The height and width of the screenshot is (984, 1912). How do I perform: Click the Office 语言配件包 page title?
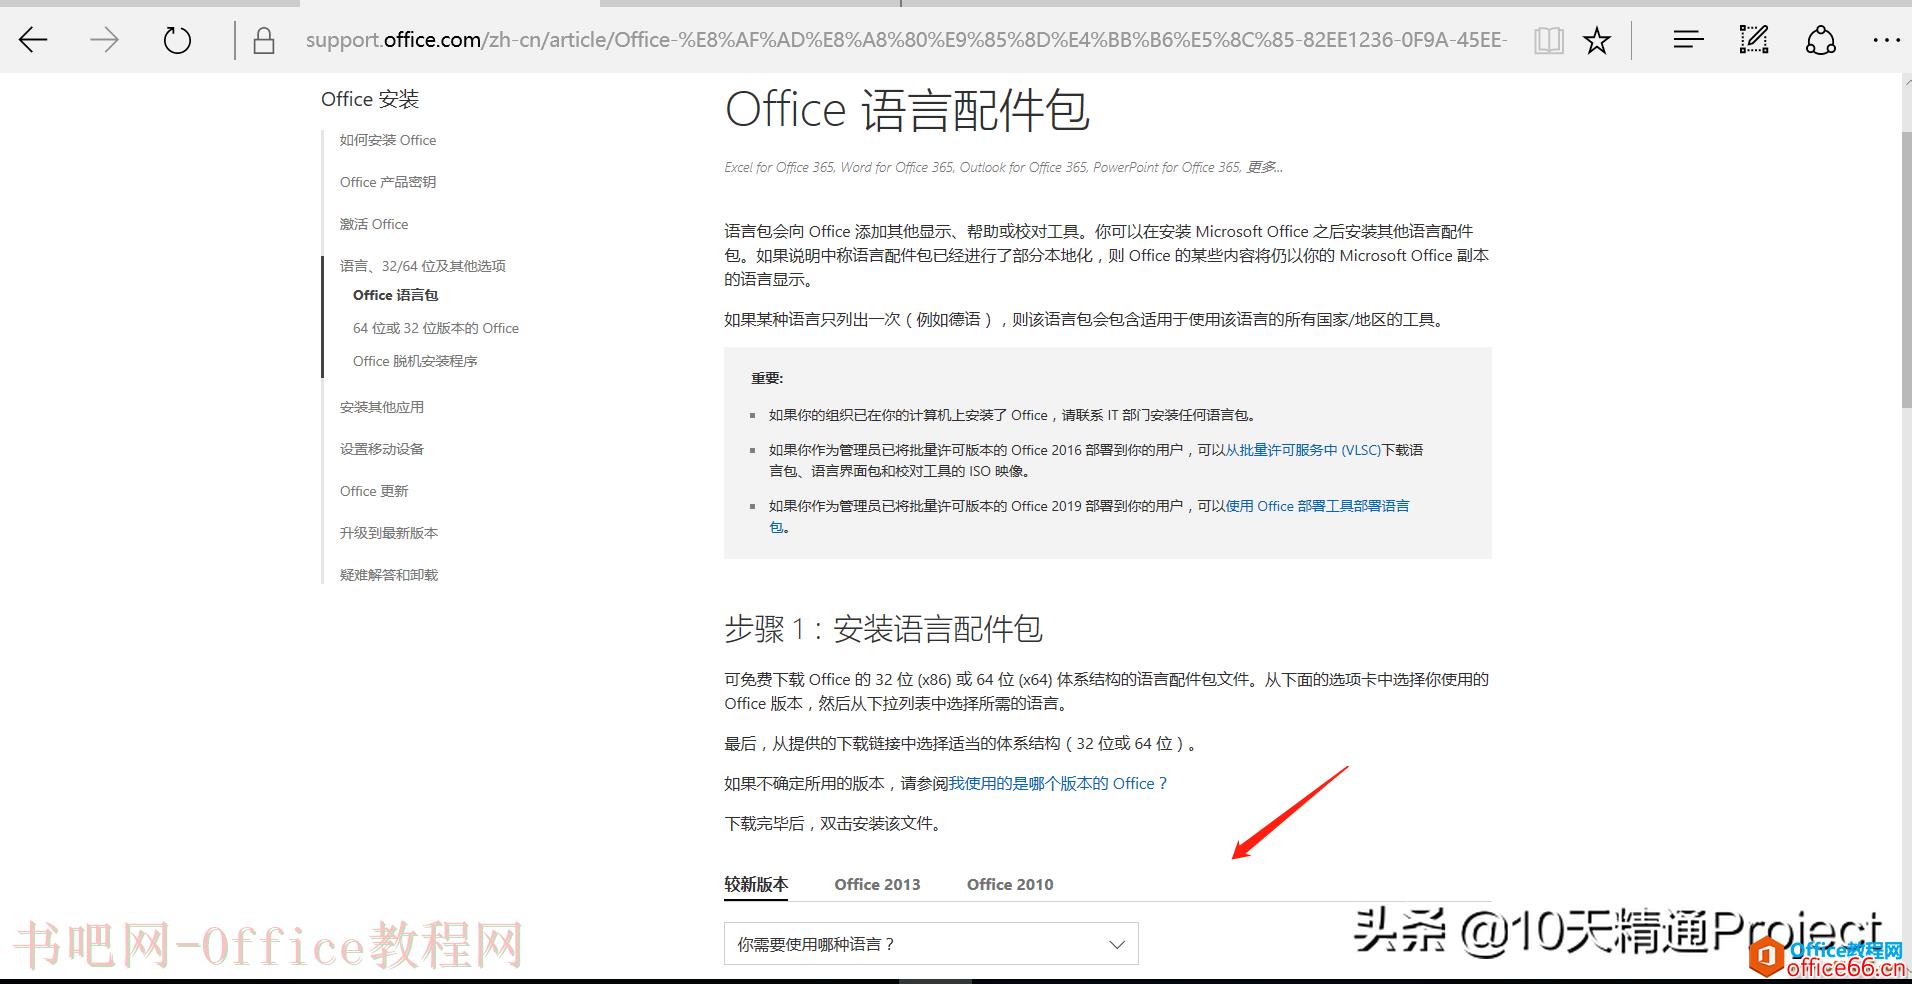coord(907,110)
